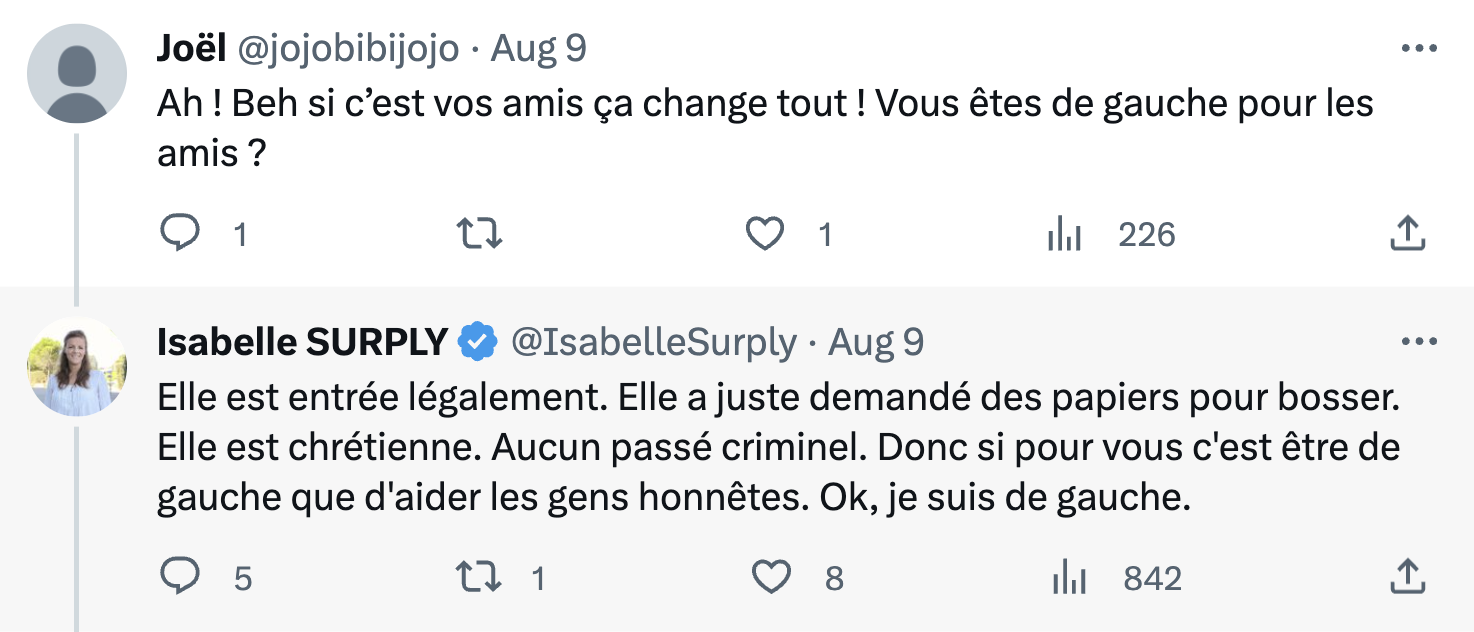View analytics of Isabelle's tweet showing 842

1069,578
